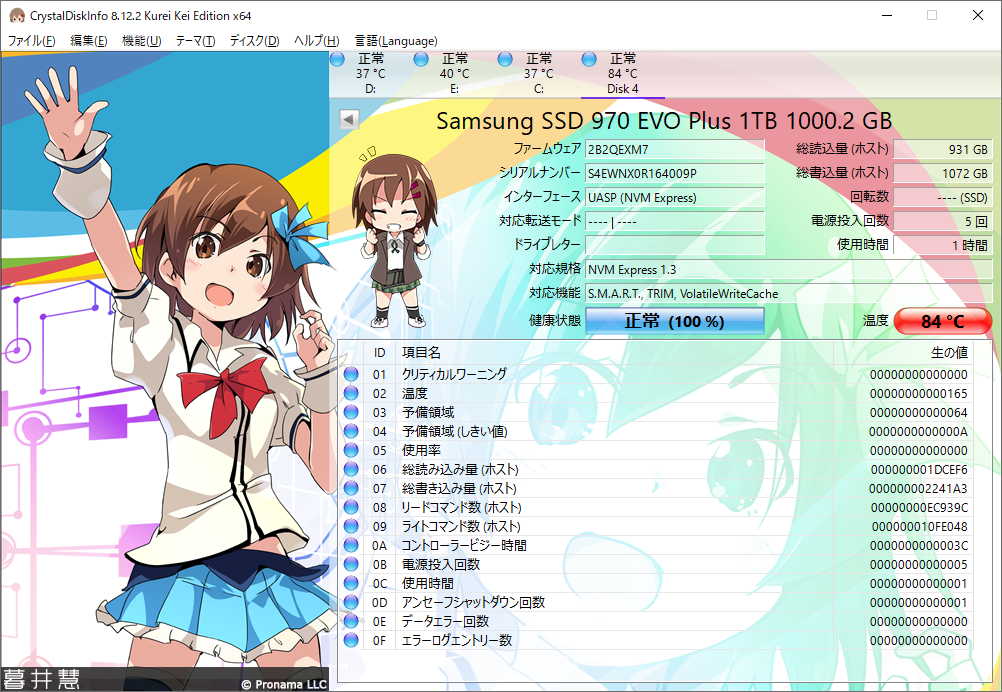
Task: Open the ディスク menu
Action: pos(254,41)
